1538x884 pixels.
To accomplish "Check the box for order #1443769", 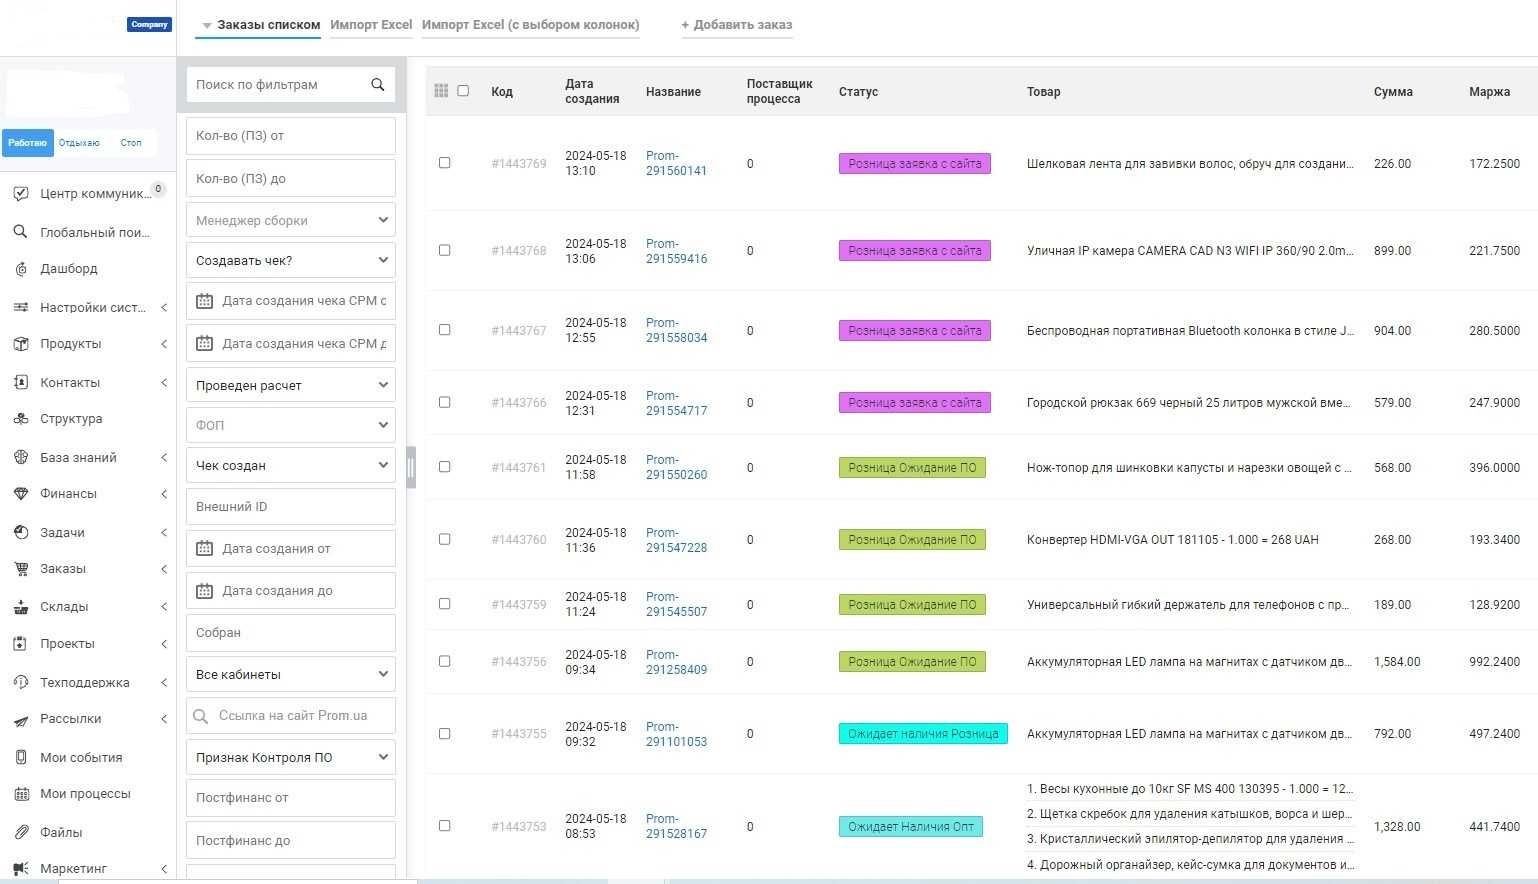I will pos(445,162).
